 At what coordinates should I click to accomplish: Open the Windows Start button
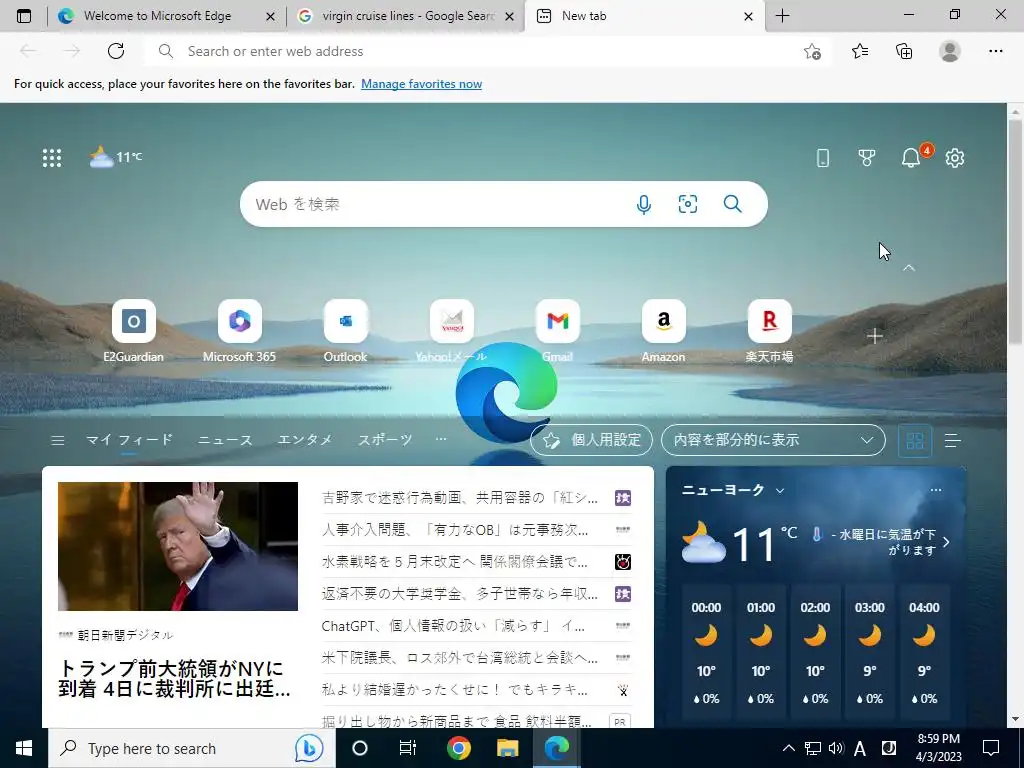click(24, 748)
